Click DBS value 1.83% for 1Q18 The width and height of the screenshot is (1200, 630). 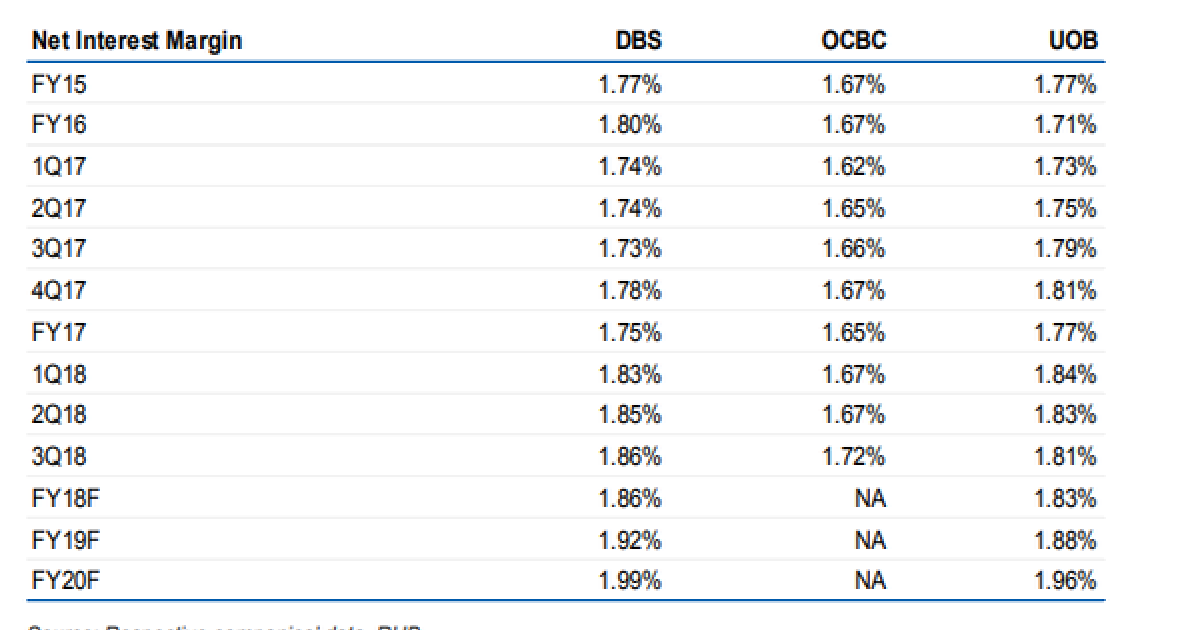click(x=630, y=374)
